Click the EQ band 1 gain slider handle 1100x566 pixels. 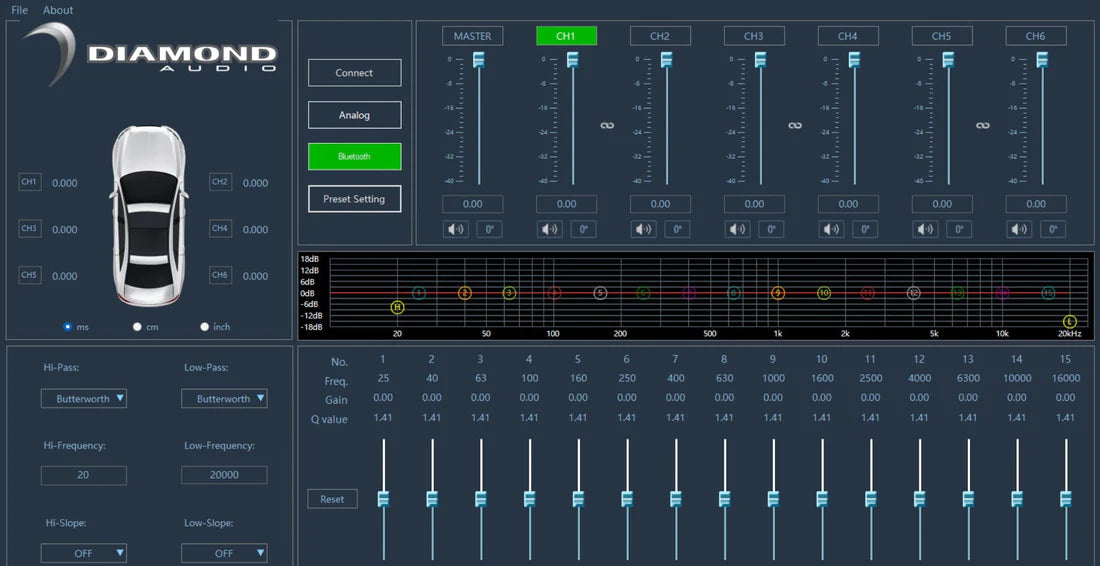(383, 498)
